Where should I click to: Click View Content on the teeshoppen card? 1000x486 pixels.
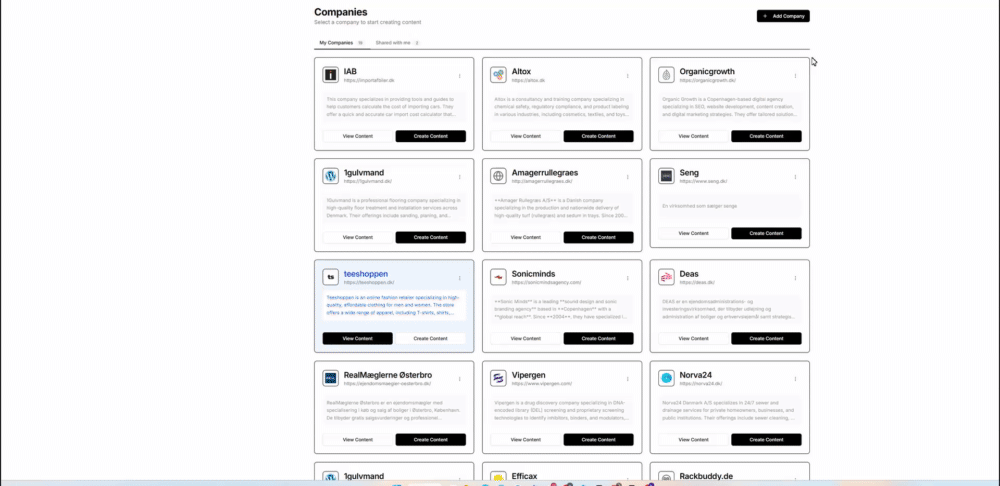click(358, 338)
